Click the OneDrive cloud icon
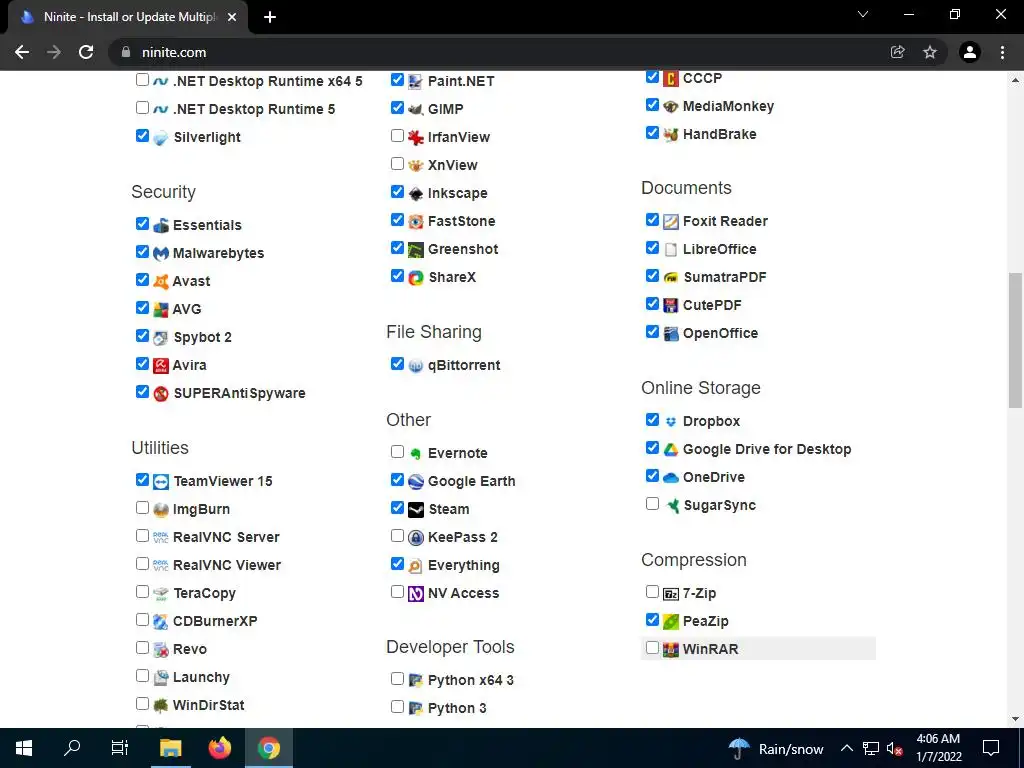The image size is (1024, 768). [671, 477]
